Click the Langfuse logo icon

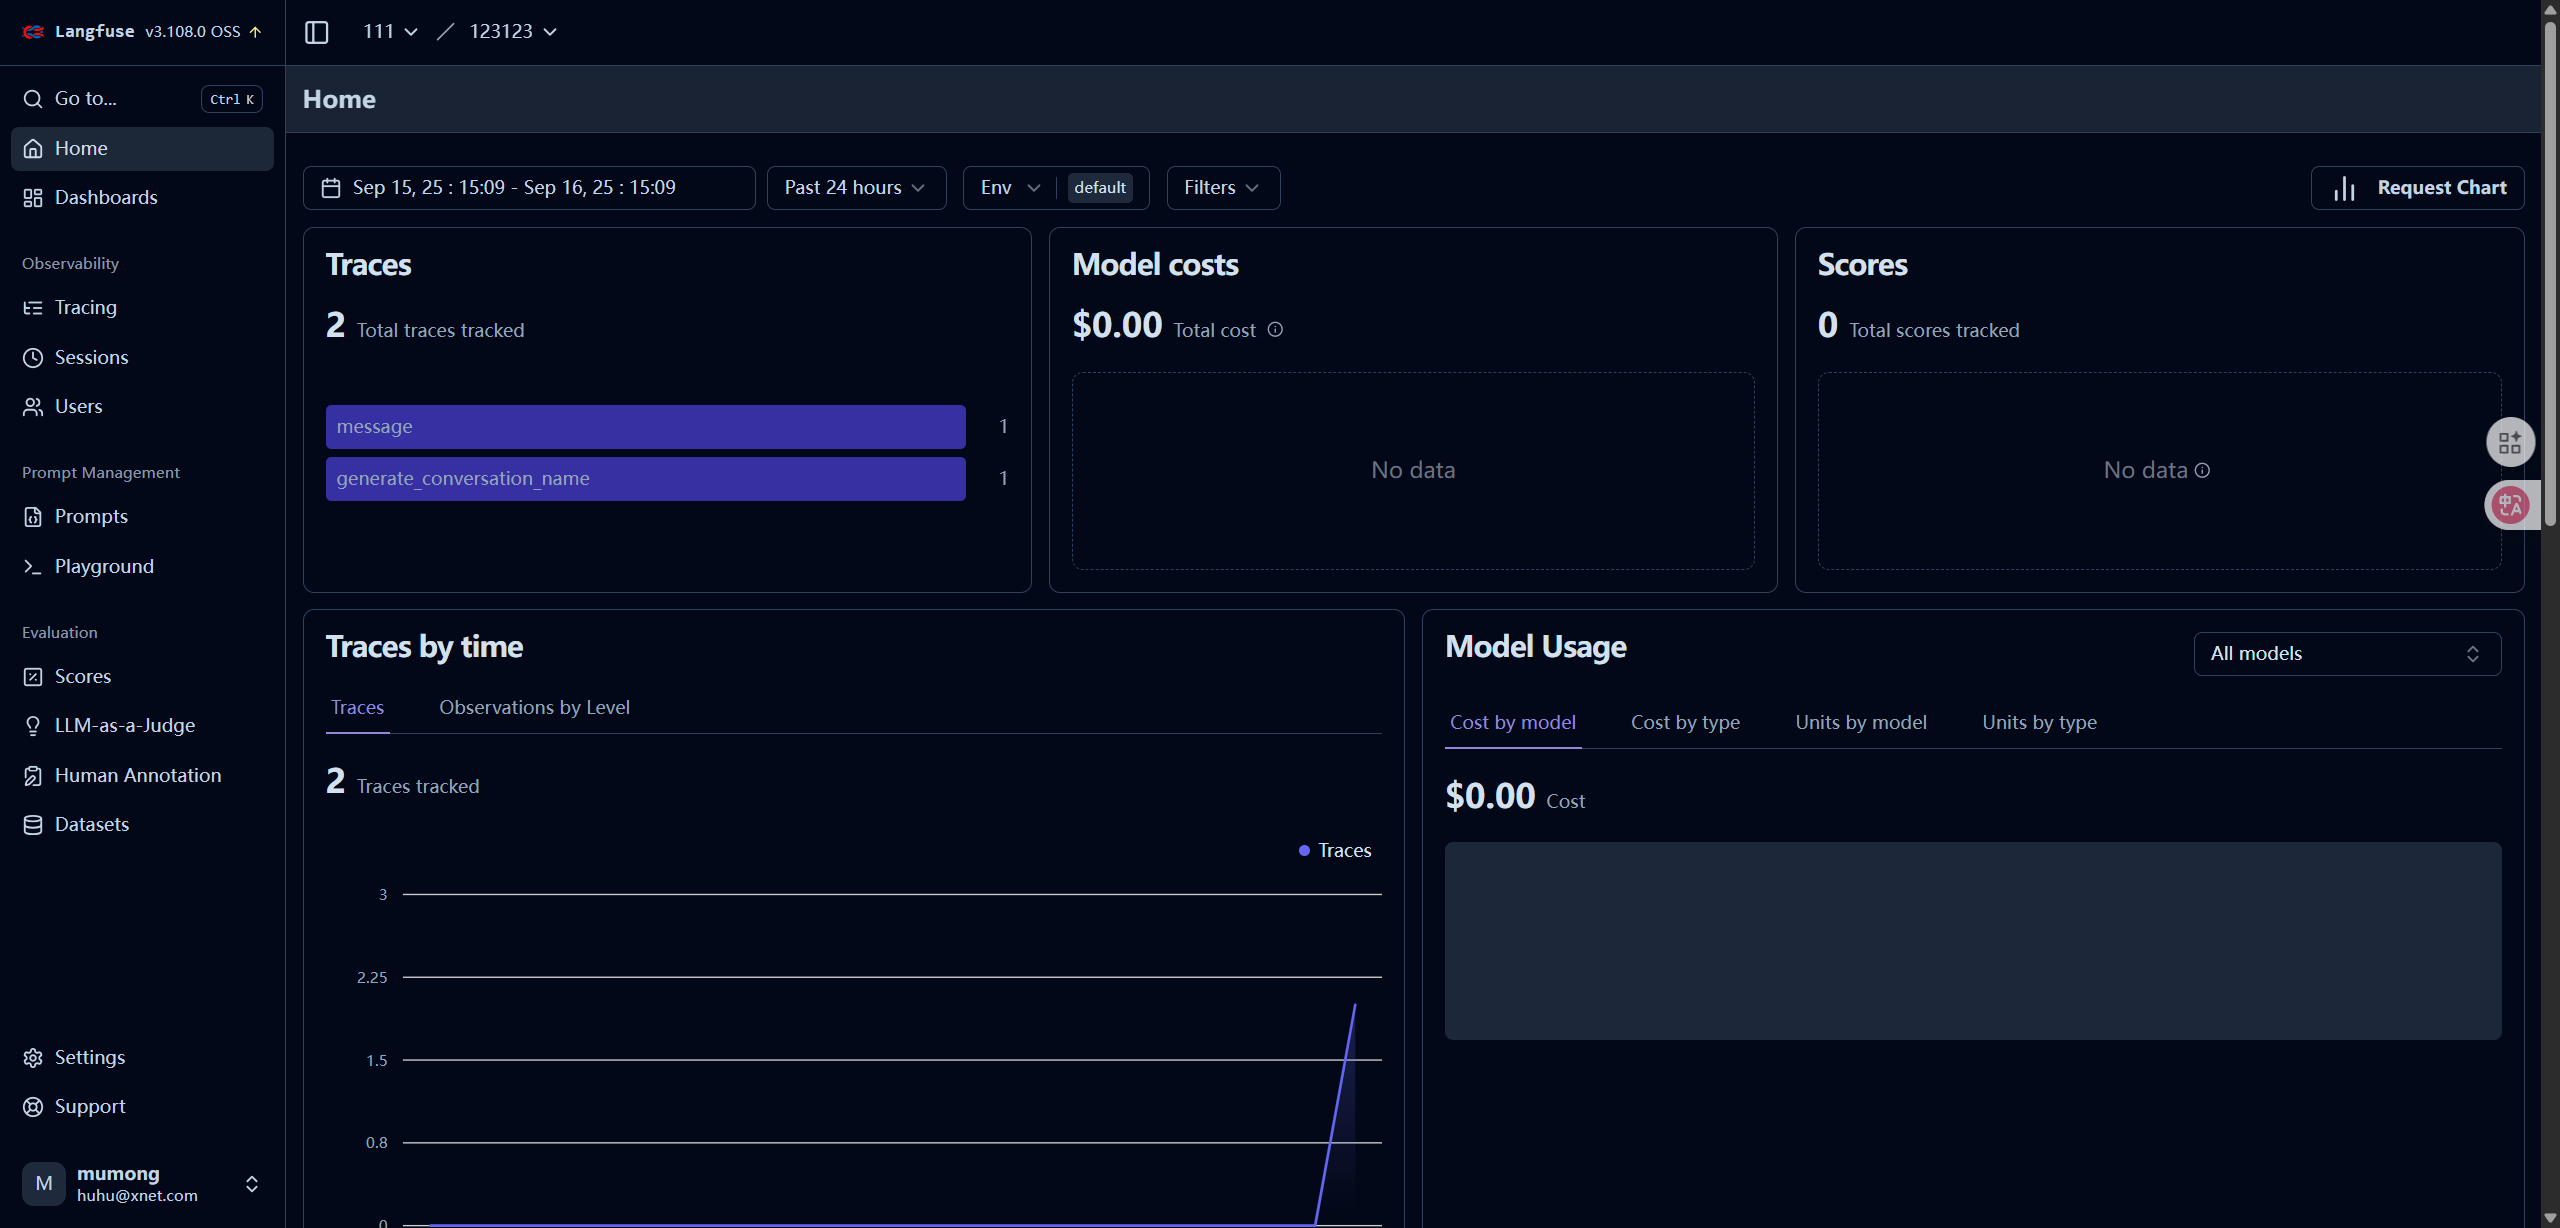(x=33, y=32)
